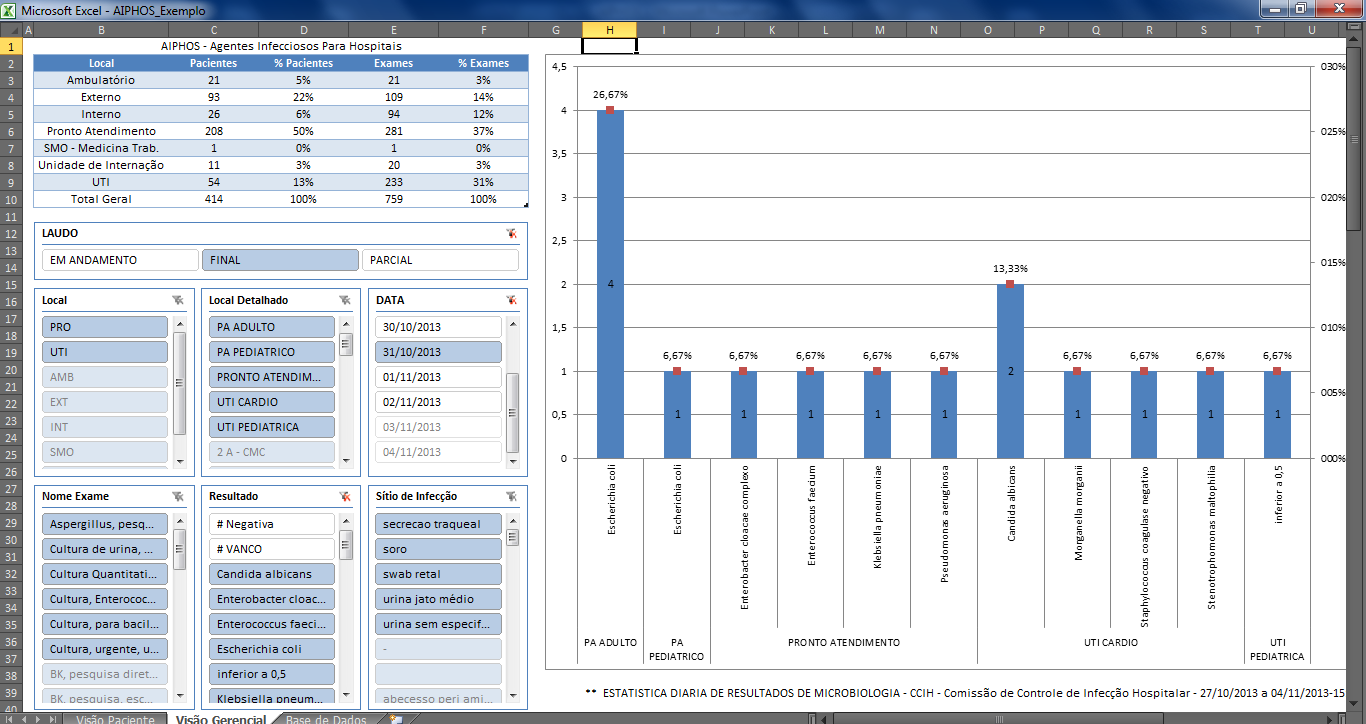
Task: Clear filter on Nome Exame slicer
Action: [x=178, y=496]
